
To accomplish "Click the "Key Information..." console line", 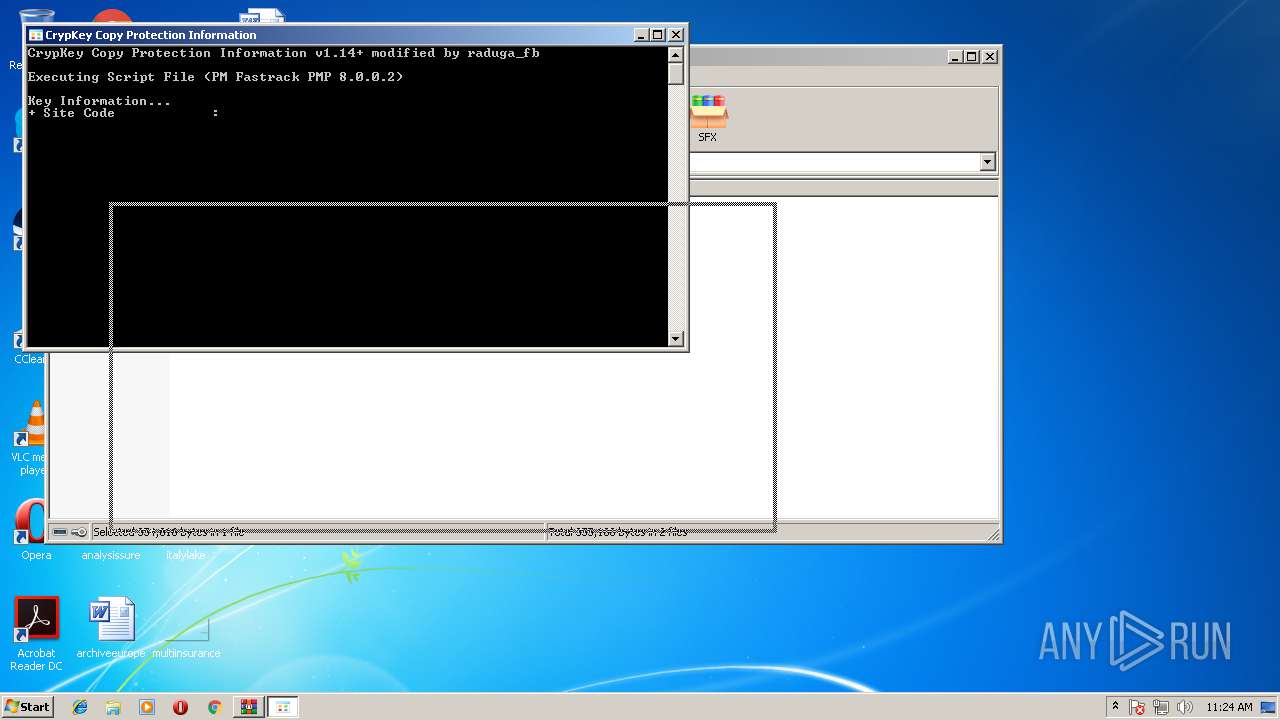I will 99,101.
